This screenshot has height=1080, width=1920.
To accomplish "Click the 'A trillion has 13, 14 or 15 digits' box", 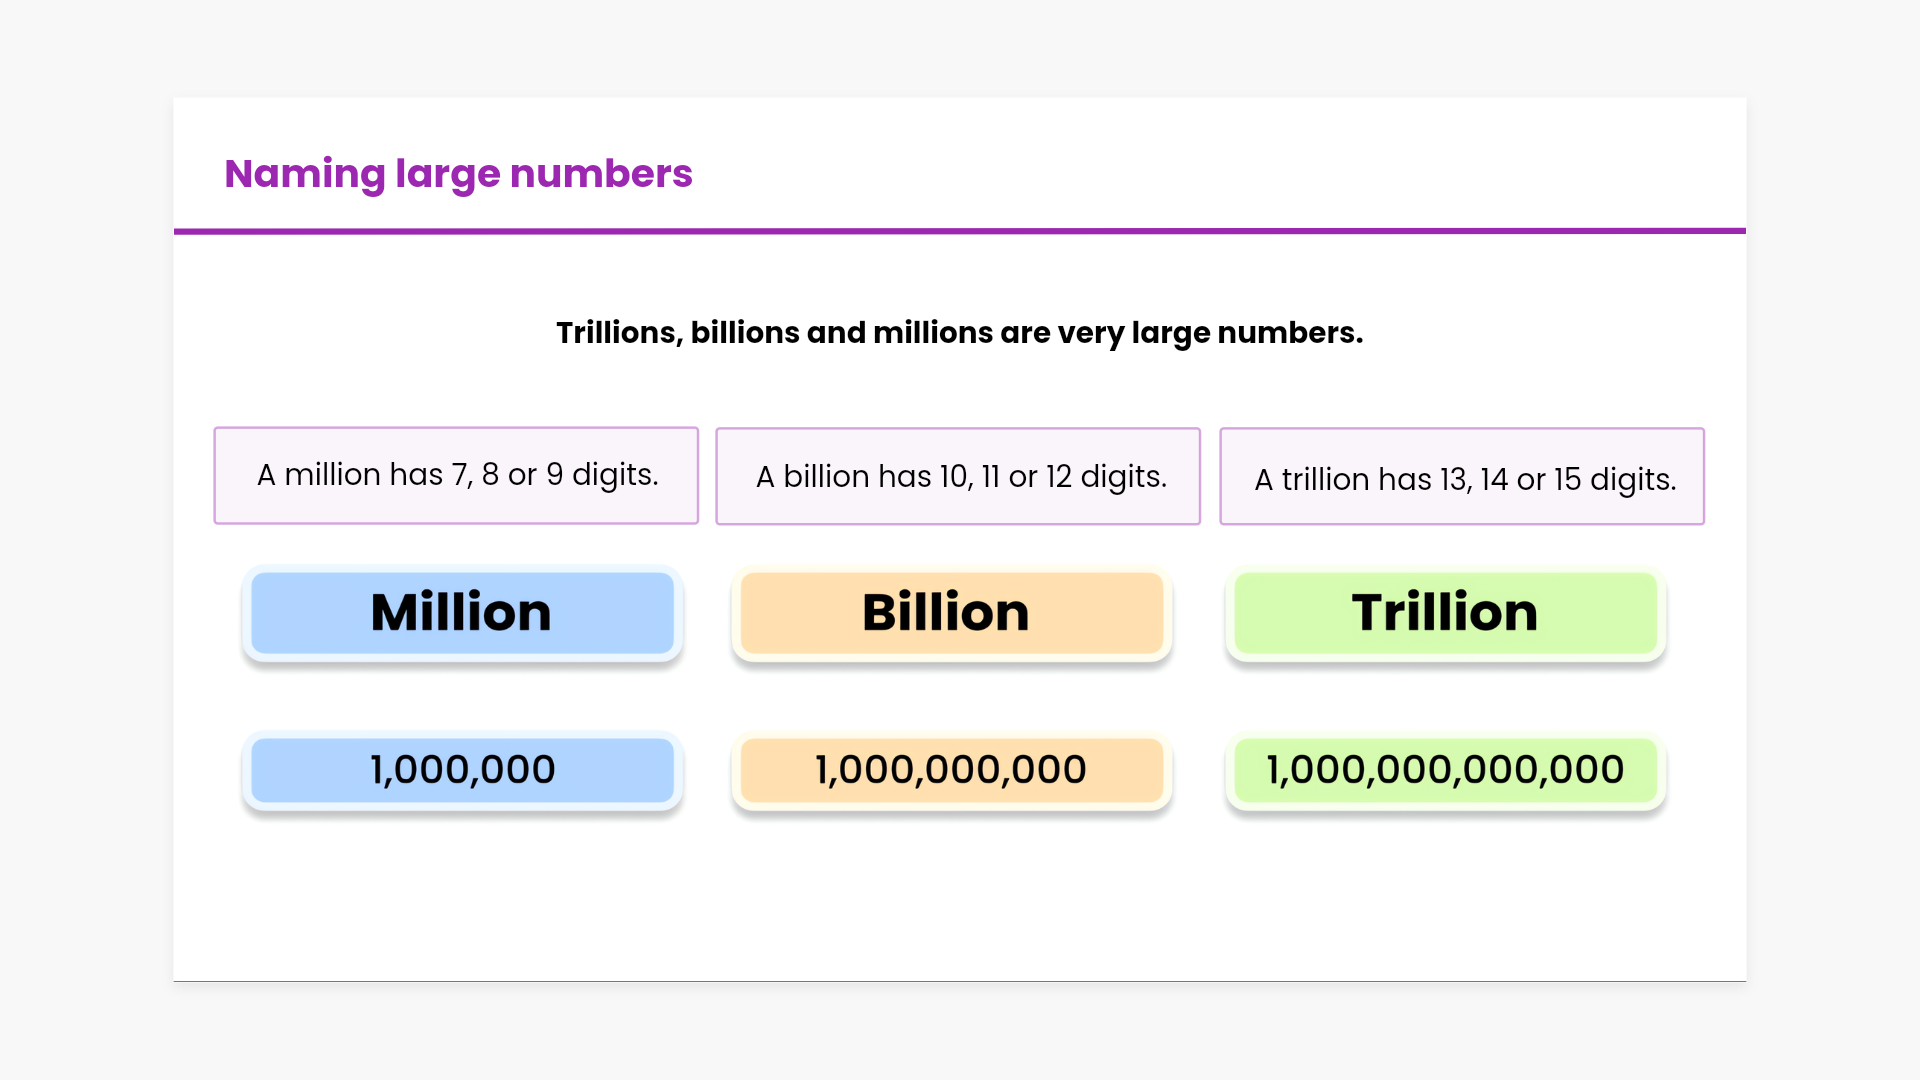I will 1462,477.
